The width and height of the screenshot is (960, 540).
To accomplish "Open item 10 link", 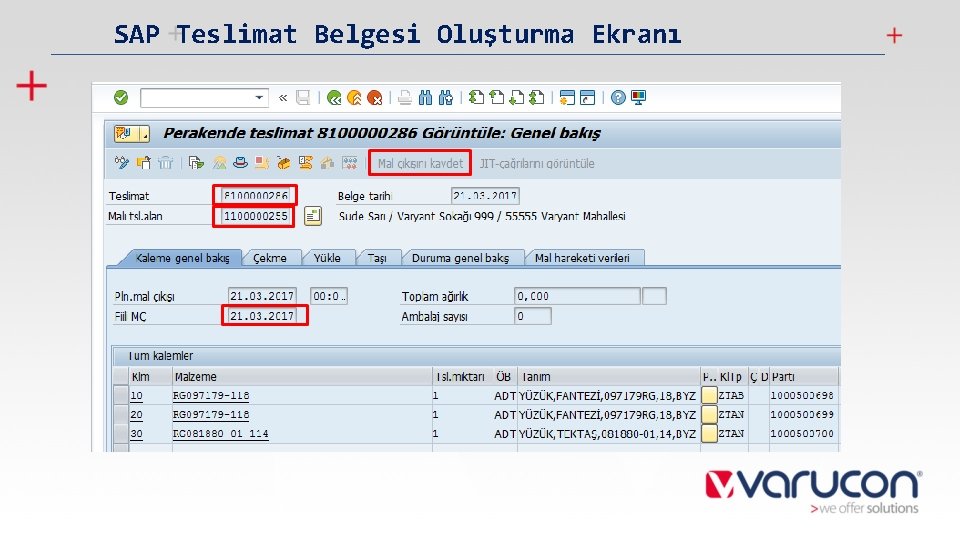I will [136, 396].
